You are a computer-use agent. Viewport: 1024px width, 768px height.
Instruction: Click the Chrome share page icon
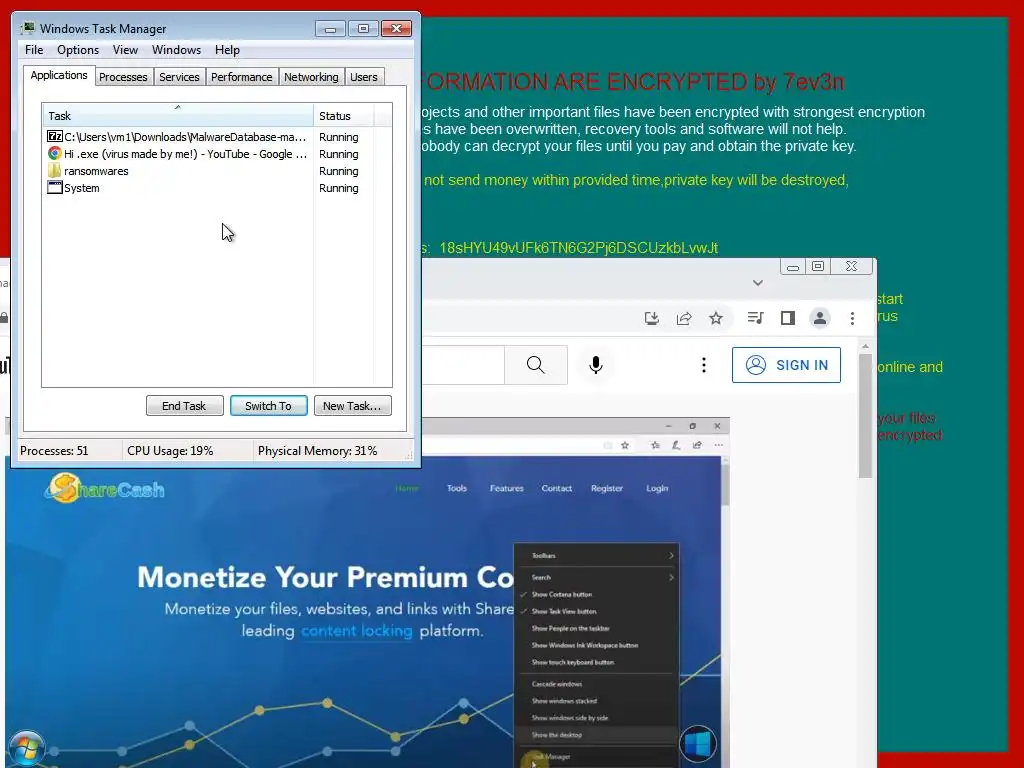tap(684, 318)
